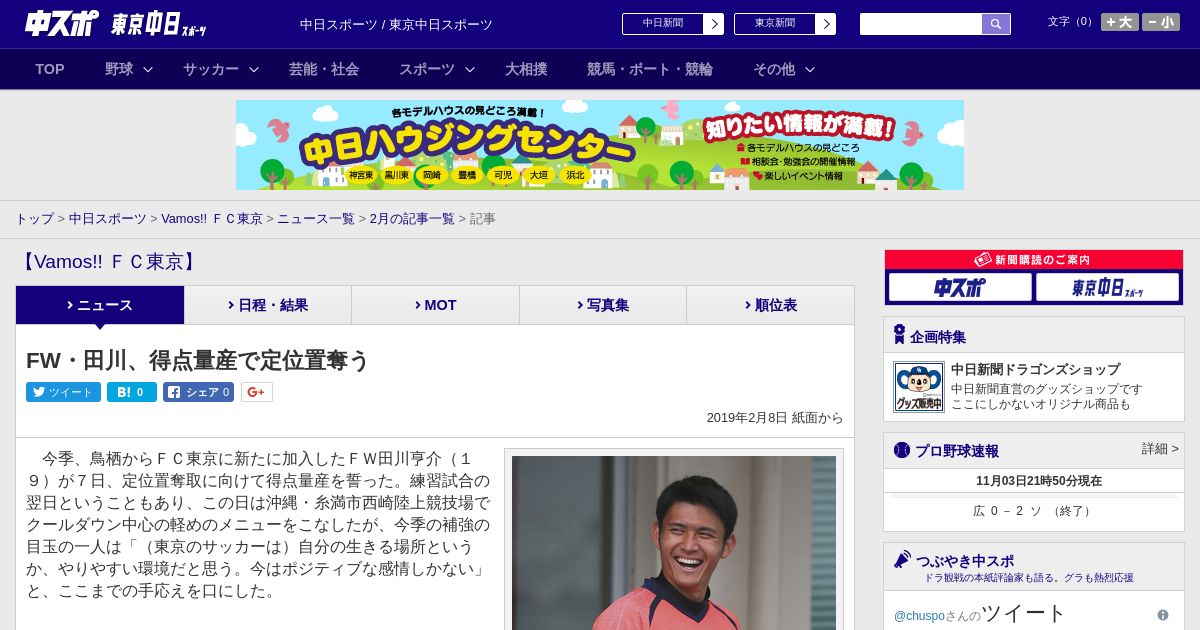Click the Twitter widget info icon

1163,615
